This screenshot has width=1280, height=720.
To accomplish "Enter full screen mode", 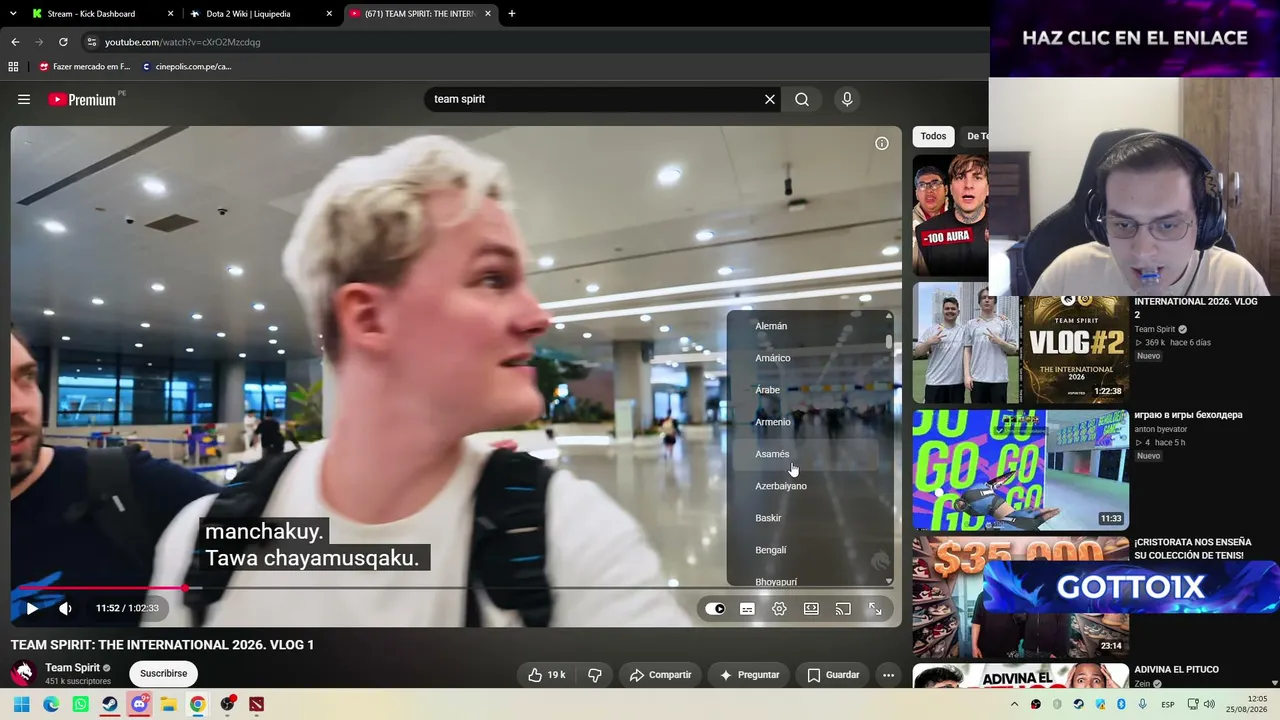I will pos(875,608).
